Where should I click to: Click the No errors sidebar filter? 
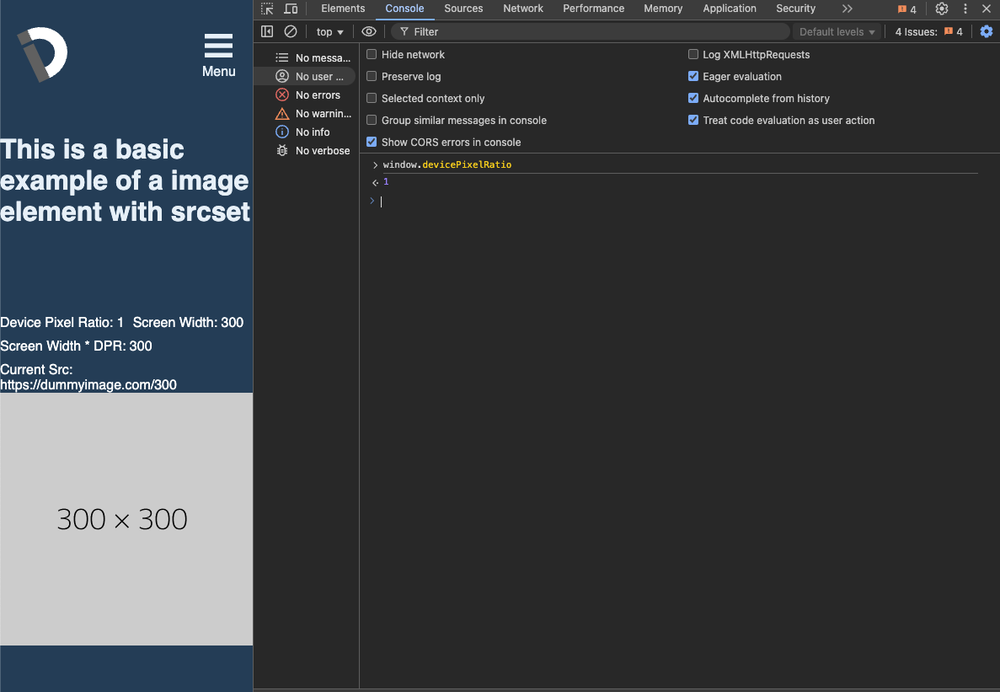pyautogui.click(x=311, y=94)
